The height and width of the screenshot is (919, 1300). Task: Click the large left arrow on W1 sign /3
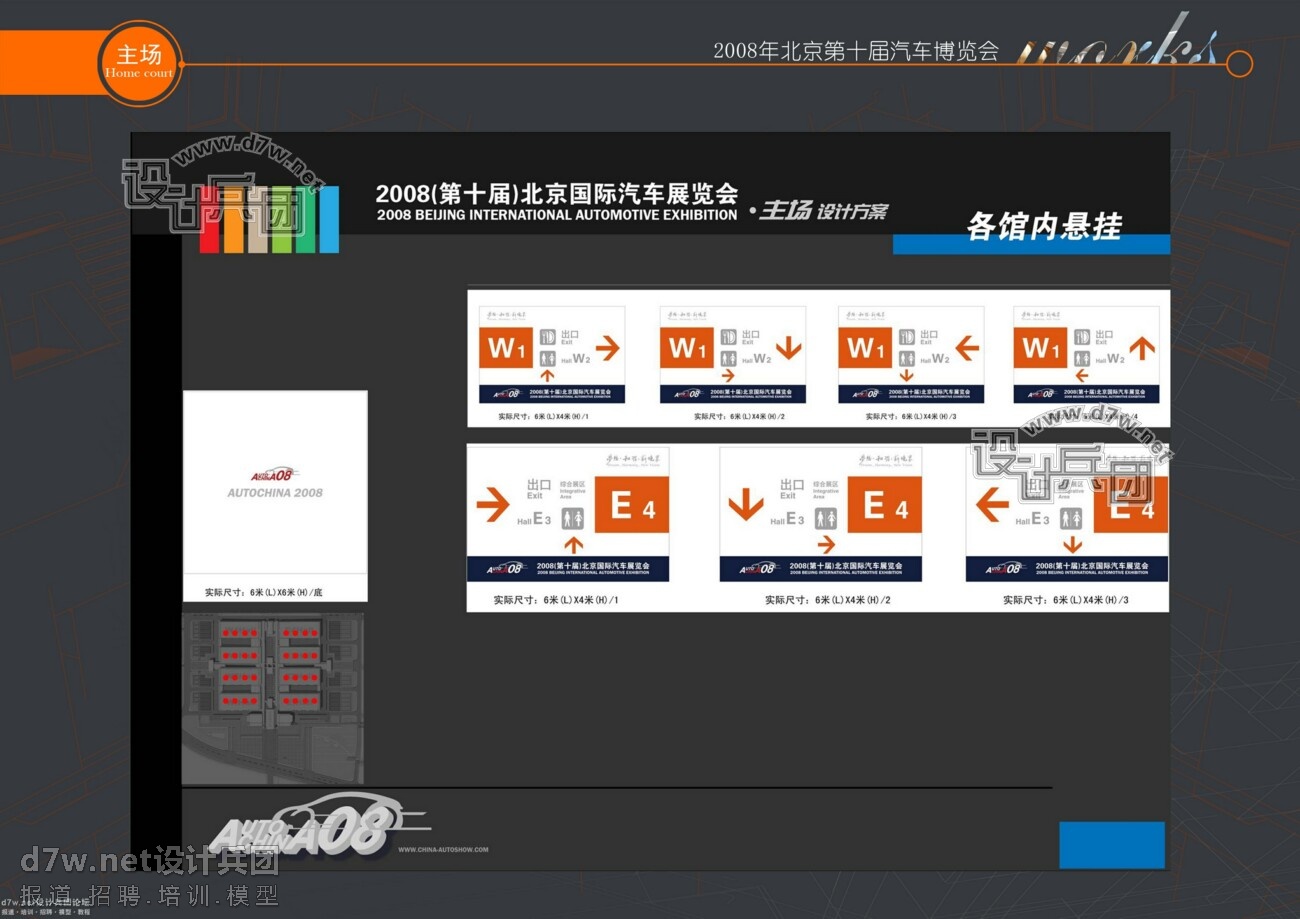pyautogui.click(x=967, y=347)
